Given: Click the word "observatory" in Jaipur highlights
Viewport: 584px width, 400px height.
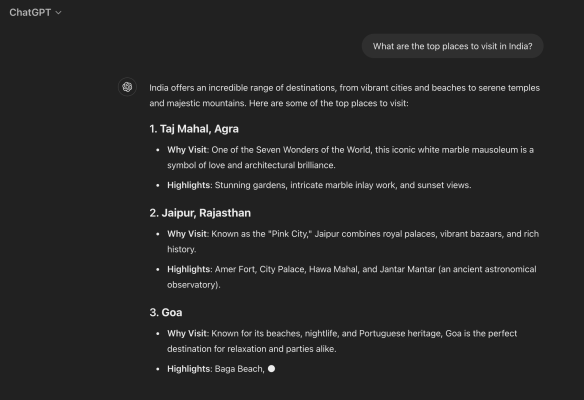Looking at the screenshot, I should click(191, 285).
